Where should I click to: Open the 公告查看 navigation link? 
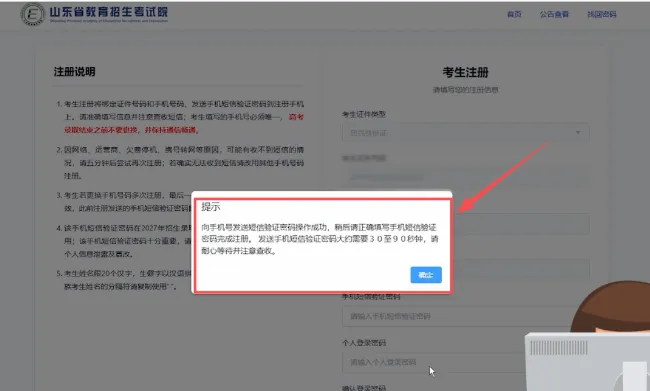[x=554, y=14]
